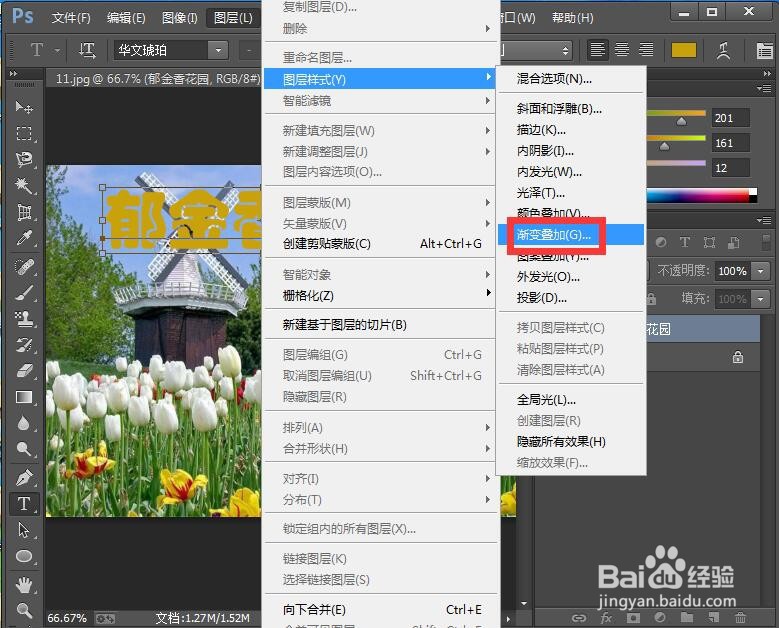Viewport: 779px width, 628px height.
Task: Expand the collapsed tools panel arrows
Action: [13, 74]
